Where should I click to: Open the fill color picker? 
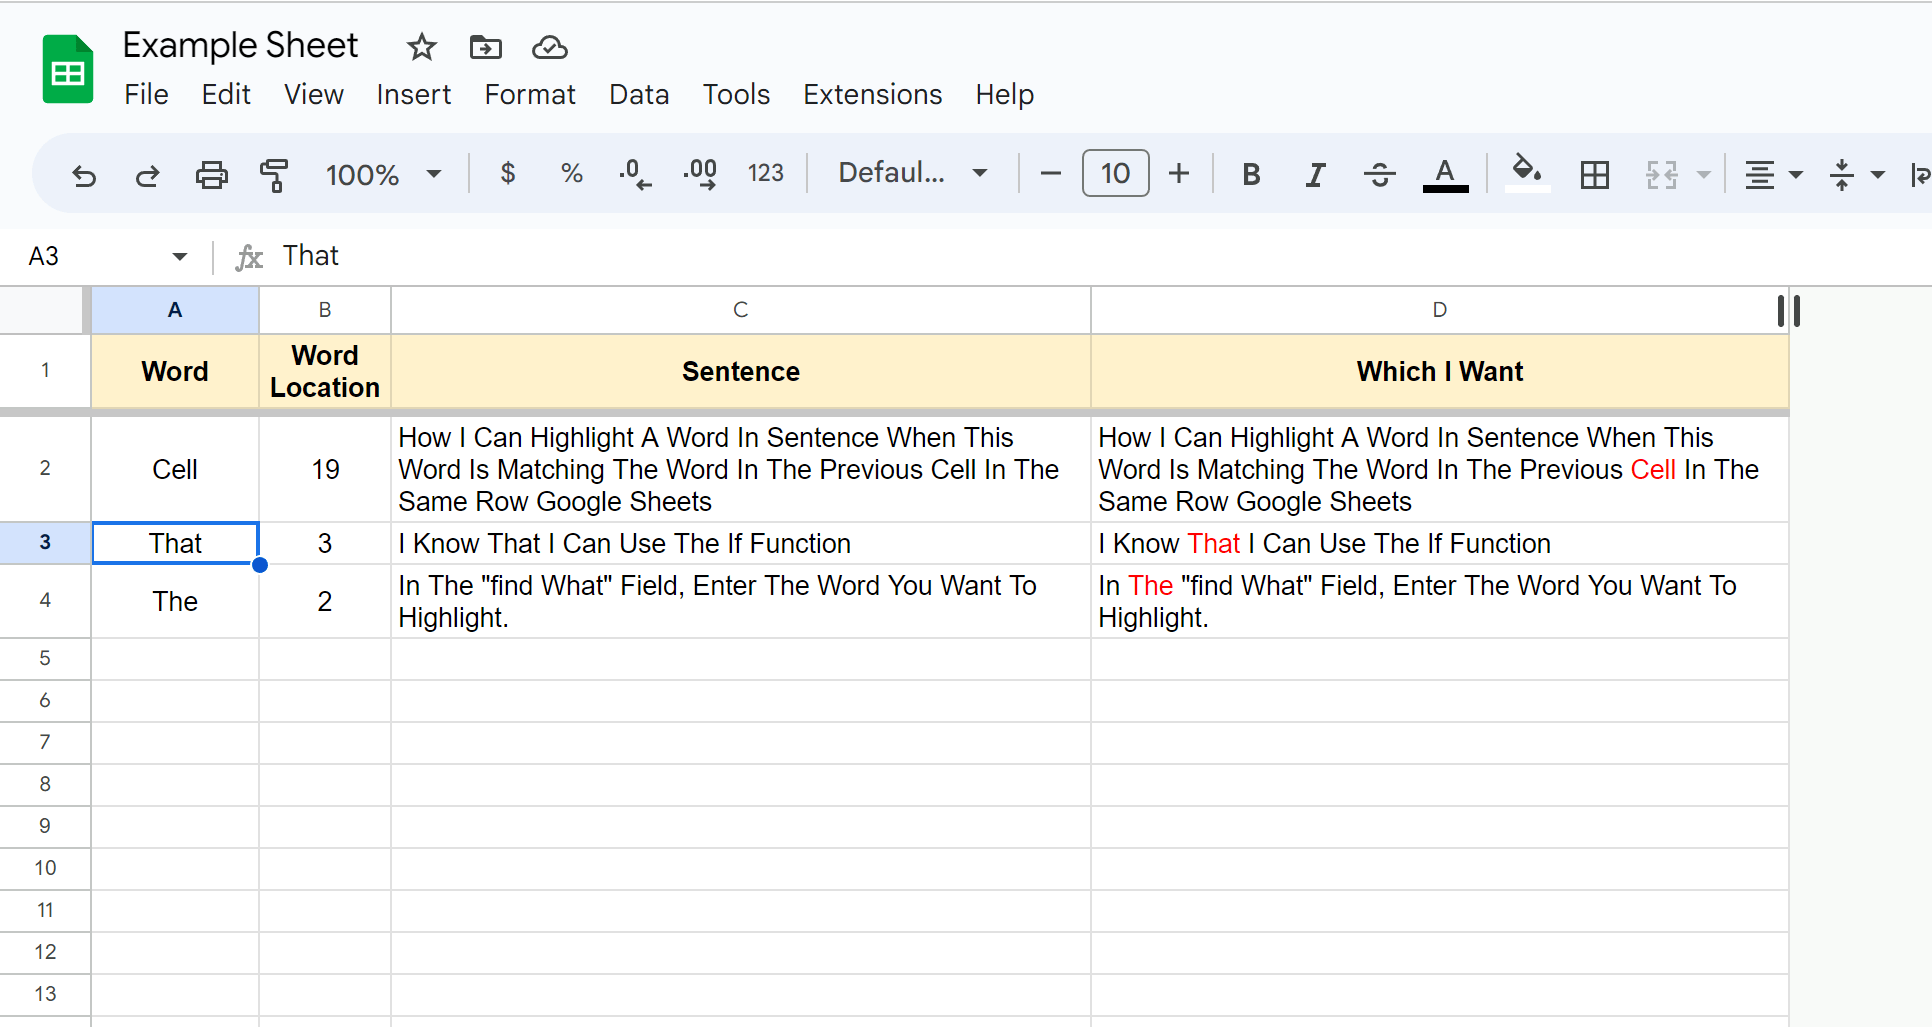[x=1526, y=174]
